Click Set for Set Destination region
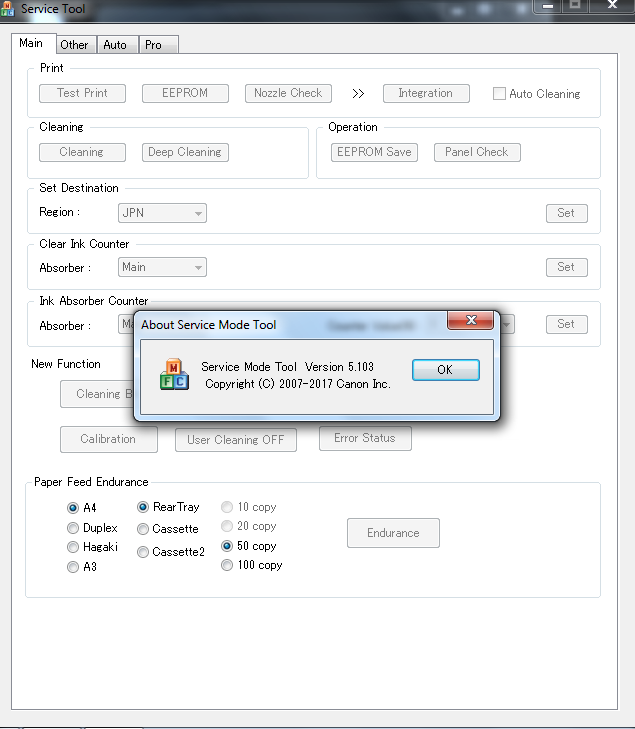 point(567,213)
